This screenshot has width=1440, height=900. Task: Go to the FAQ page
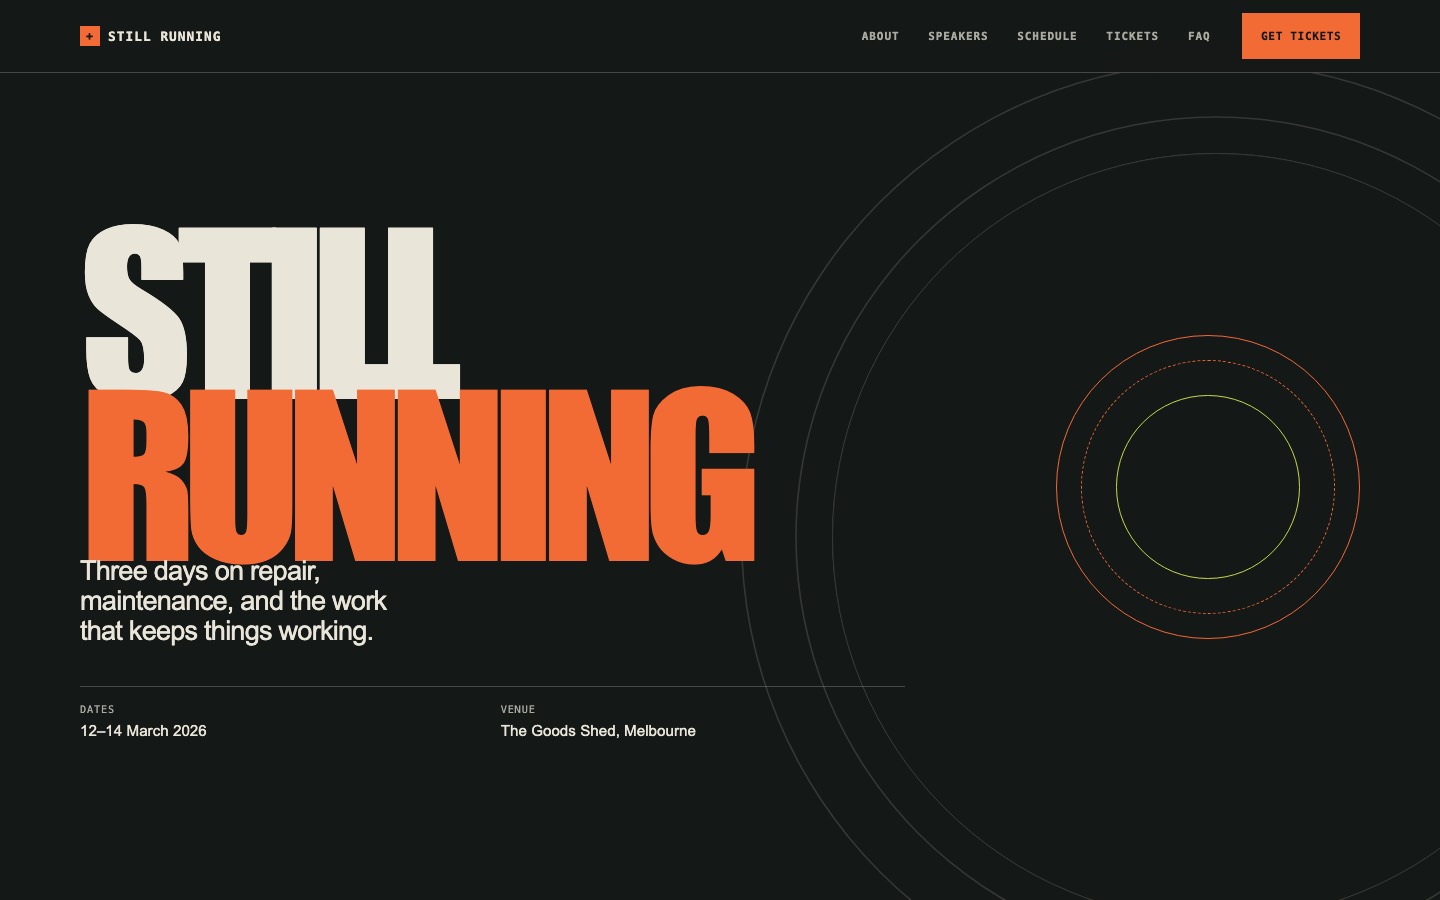(1199, 36)
